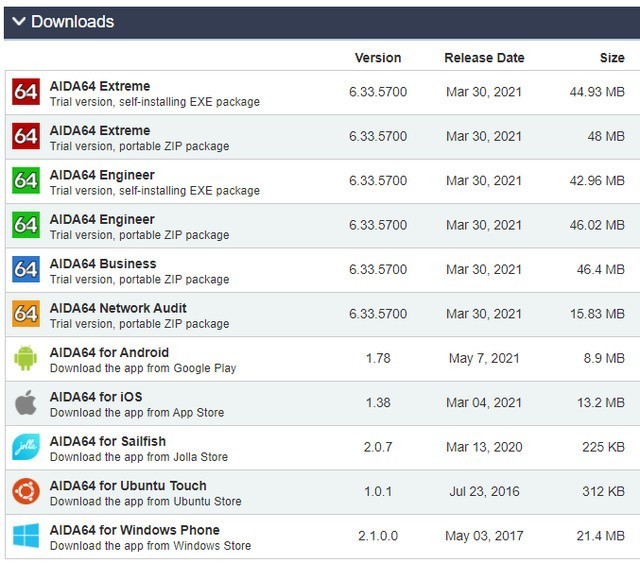Click the Version column header

click(378, 58)
